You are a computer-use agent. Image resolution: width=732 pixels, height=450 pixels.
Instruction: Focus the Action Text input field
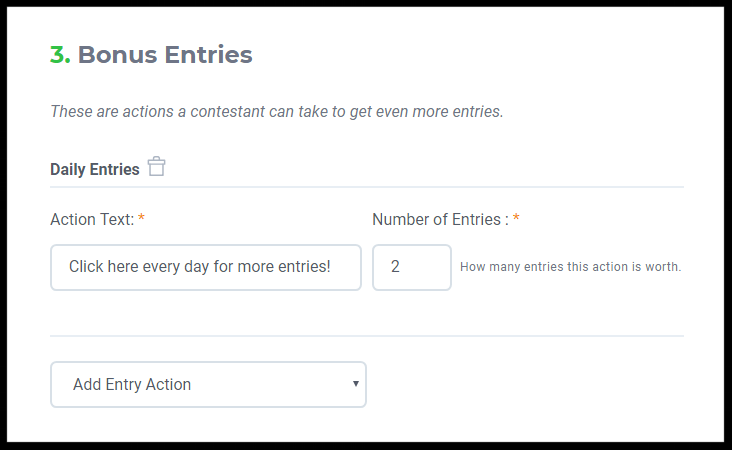[206, 267]
